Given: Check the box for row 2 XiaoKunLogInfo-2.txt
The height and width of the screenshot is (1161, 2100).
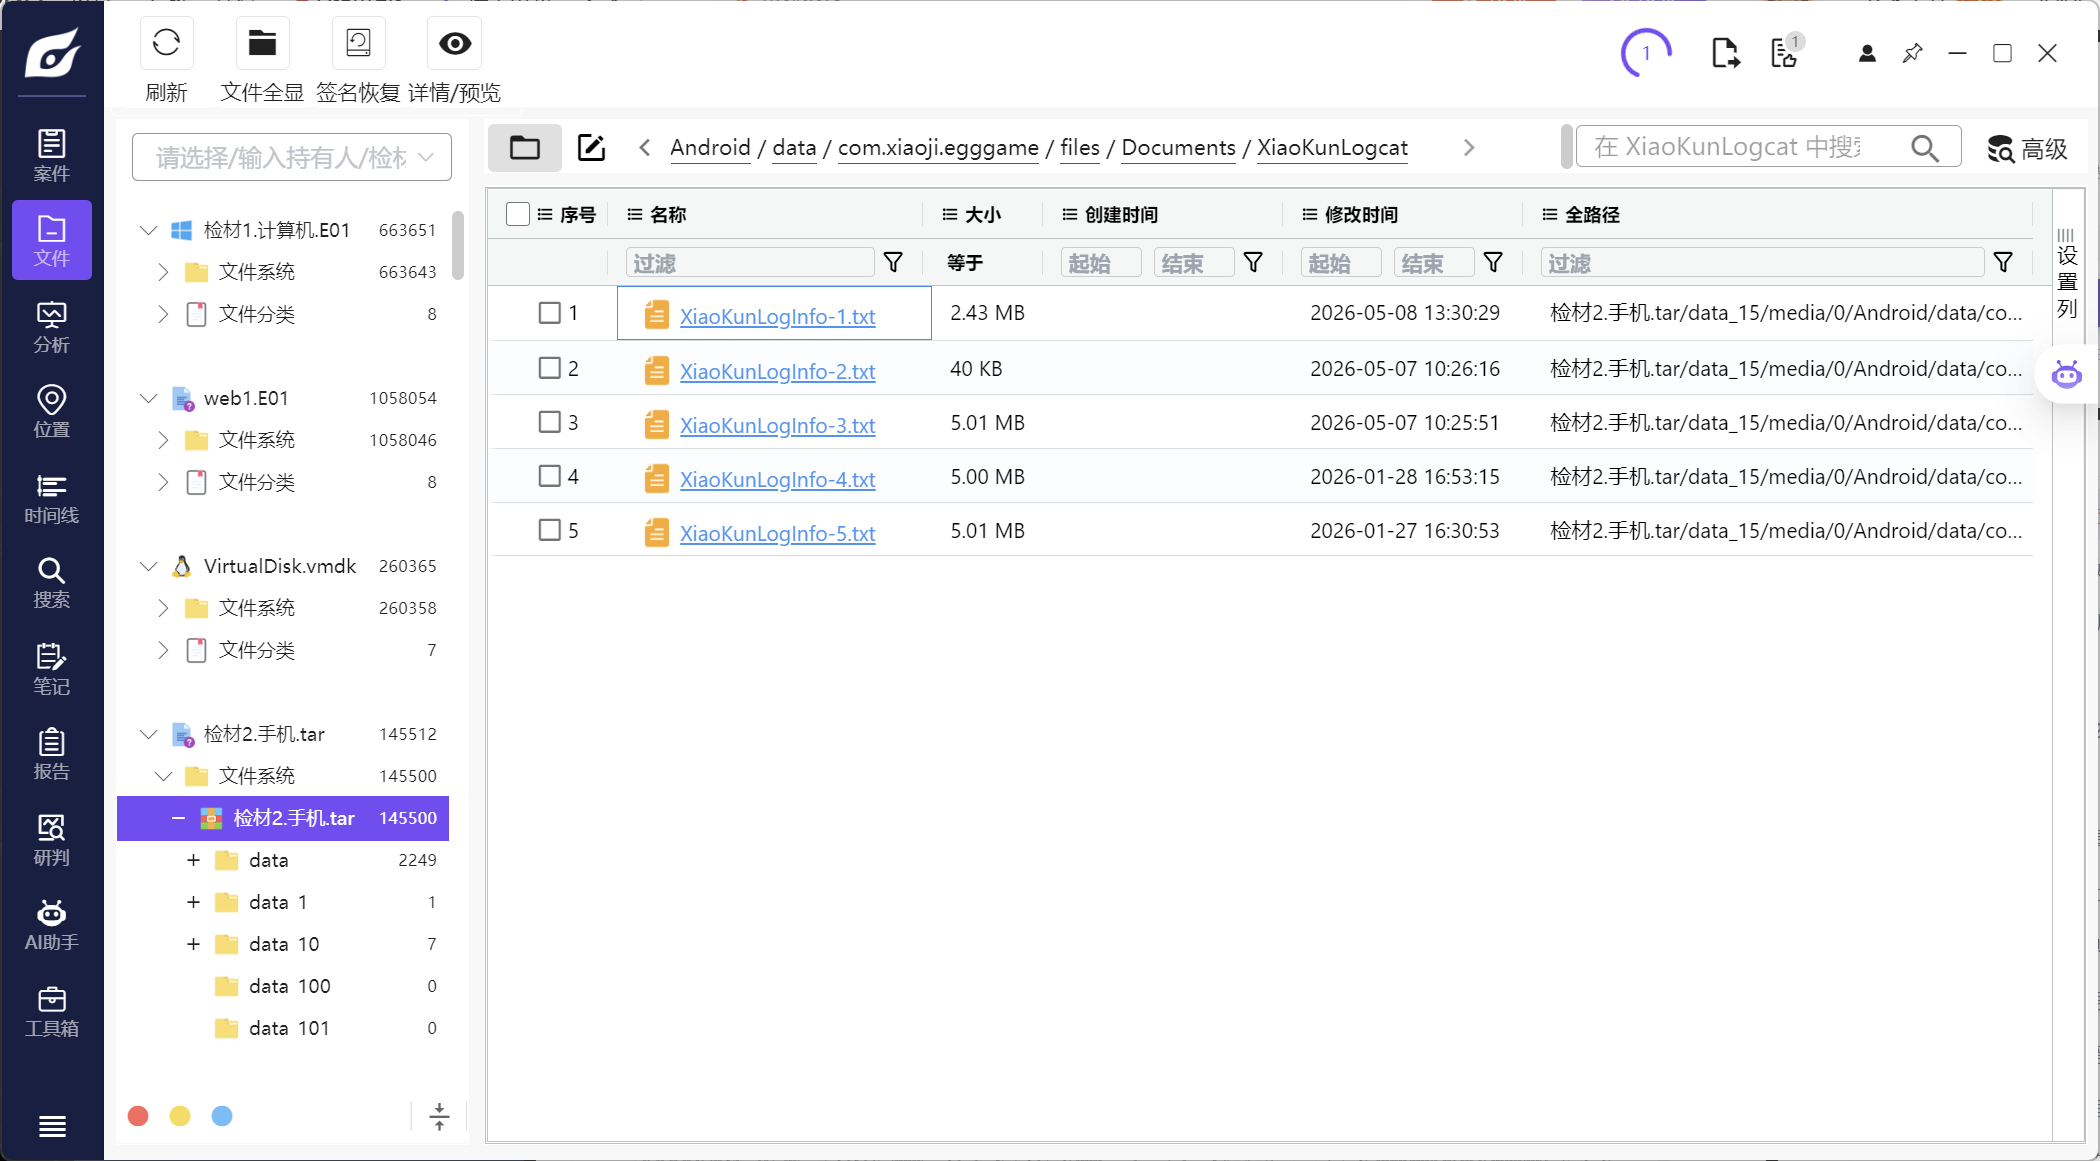Looking at the screenshot, I should click(x=549, y=368).
